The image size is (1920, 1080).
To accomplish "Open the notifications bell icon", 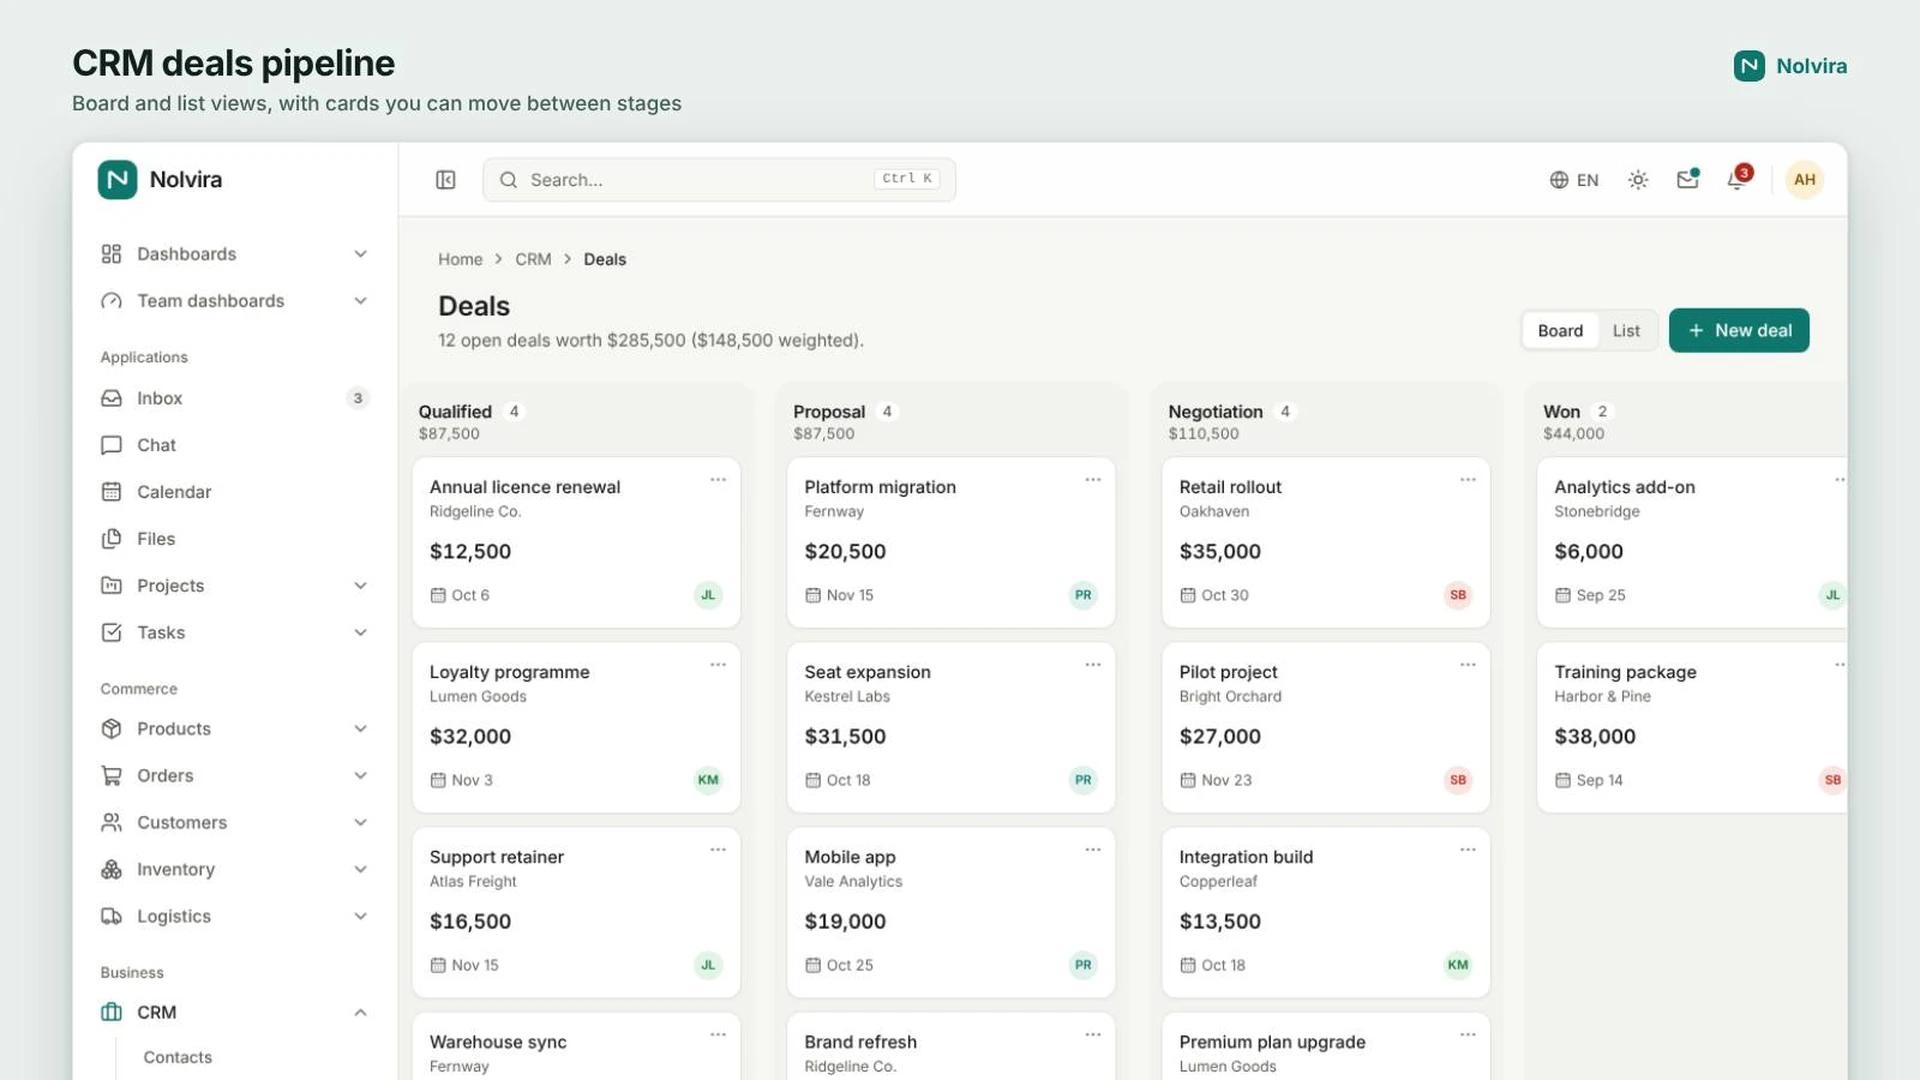I will click(x=1737, y=180).
